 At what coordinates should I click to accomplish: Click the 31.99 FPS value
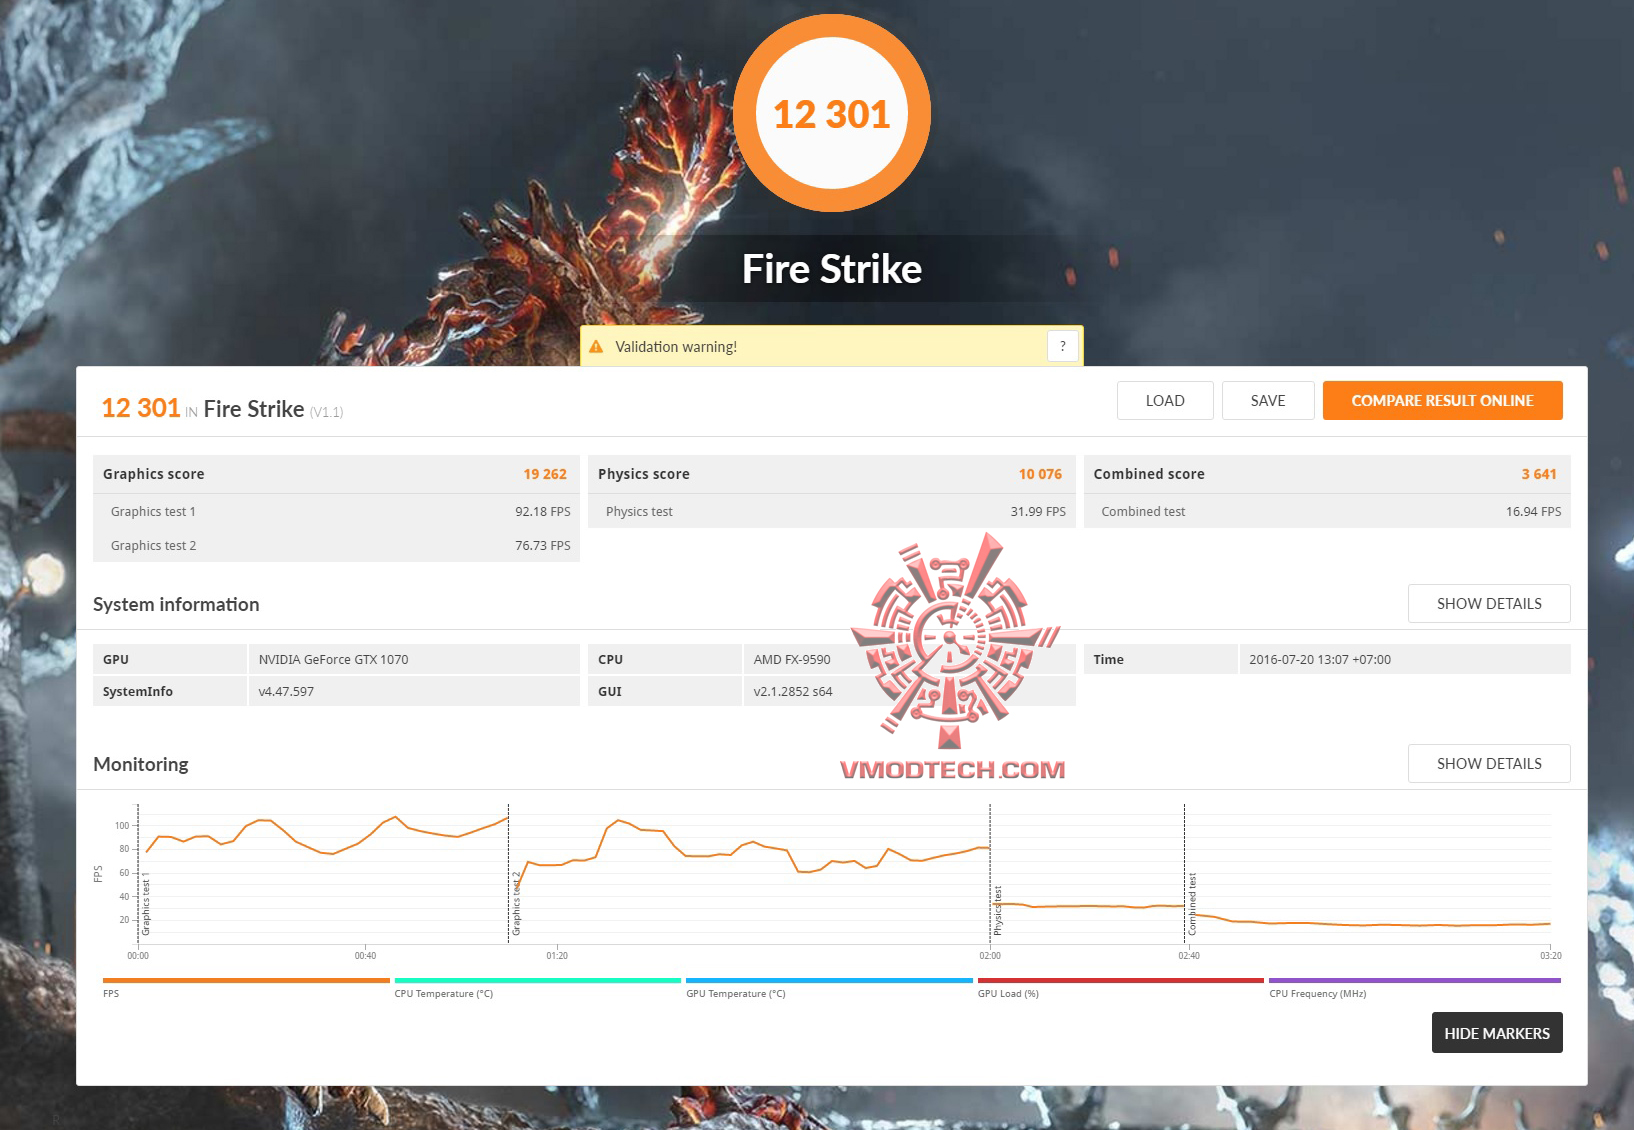point(1038,511)
